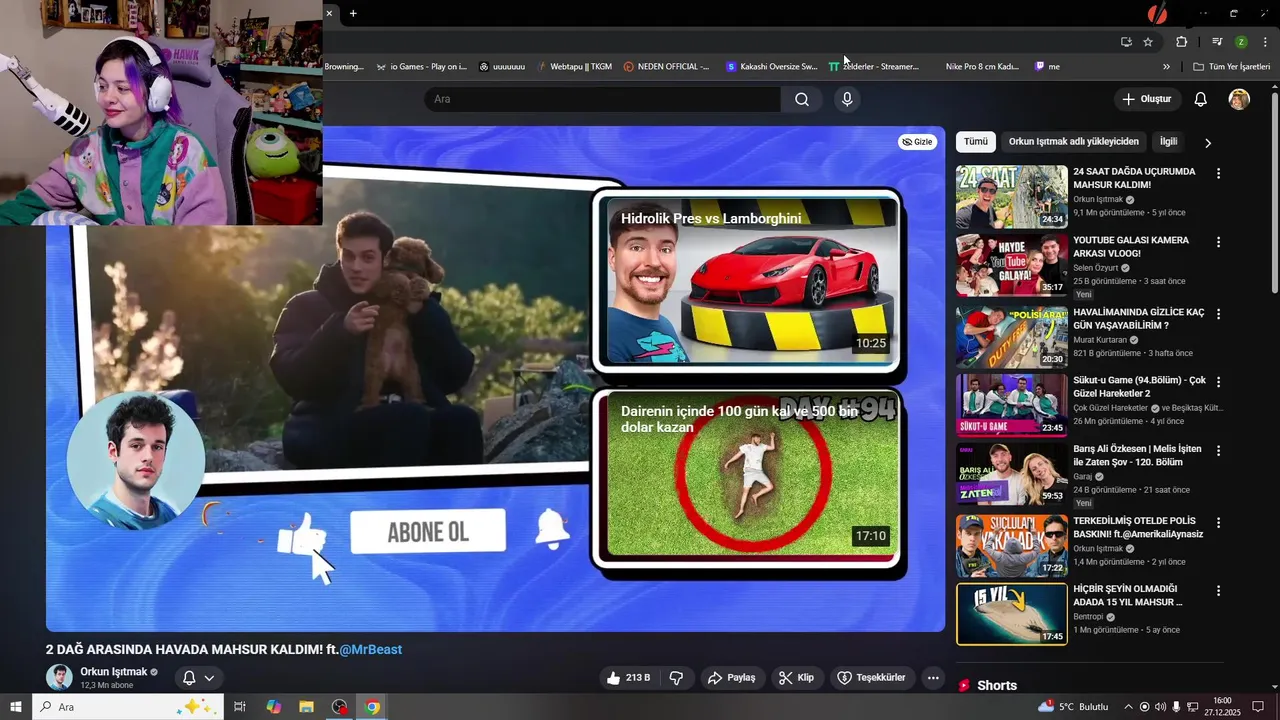The image size is (1280, 720).
Task: Open Windows Start menu
Action: click(15, 707)
